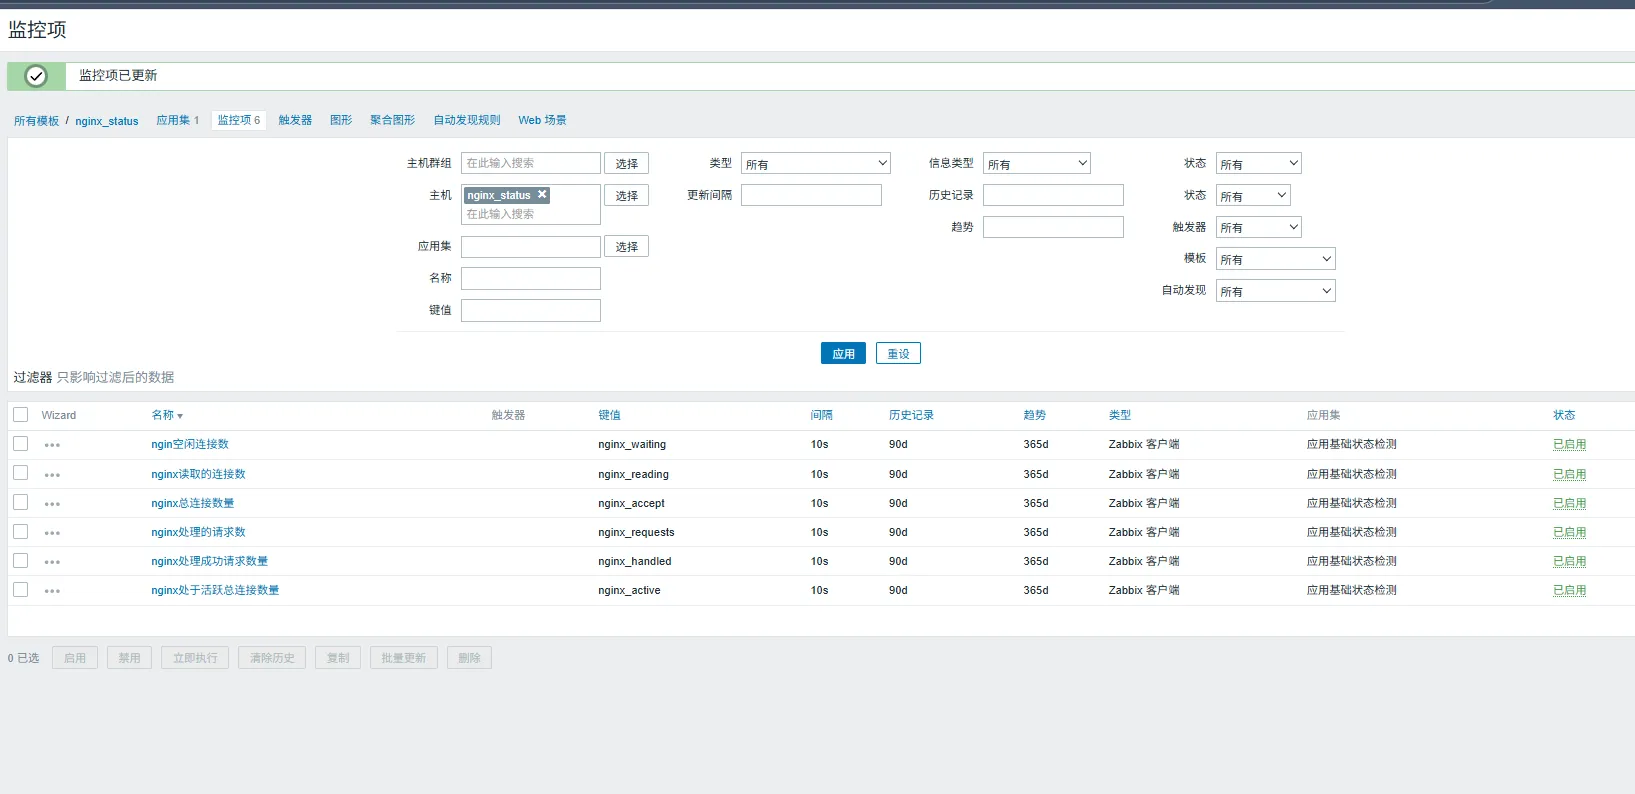Click the 应用 filter button
The width and height of the screenshot is (1635, 794).
click(843, 354)
